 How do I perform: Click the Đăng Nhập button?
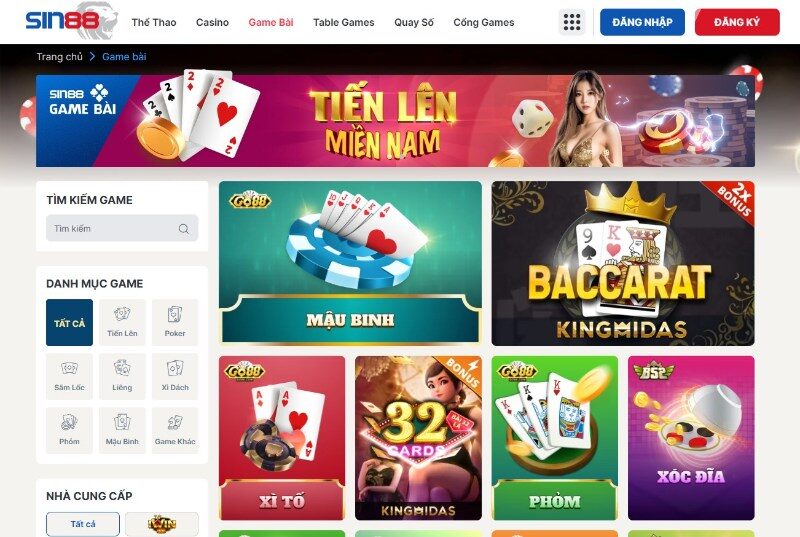click(x=642, y=22)
